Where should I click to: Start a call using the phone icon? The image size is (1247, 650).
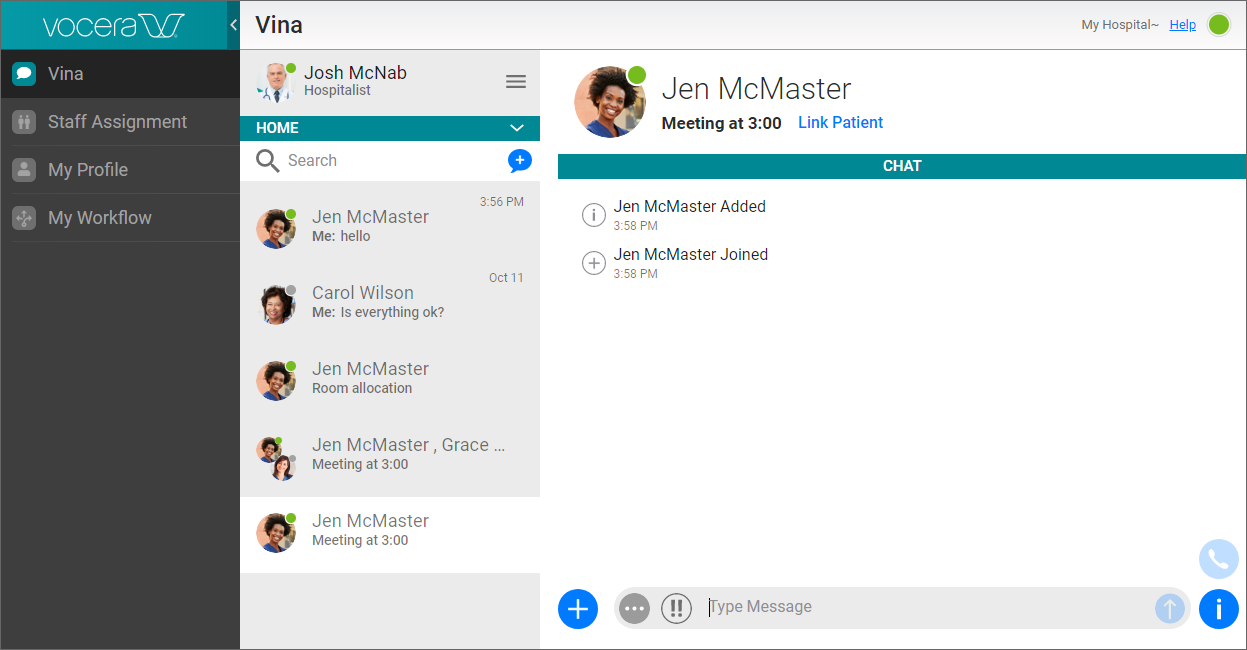click(1218, 559)
